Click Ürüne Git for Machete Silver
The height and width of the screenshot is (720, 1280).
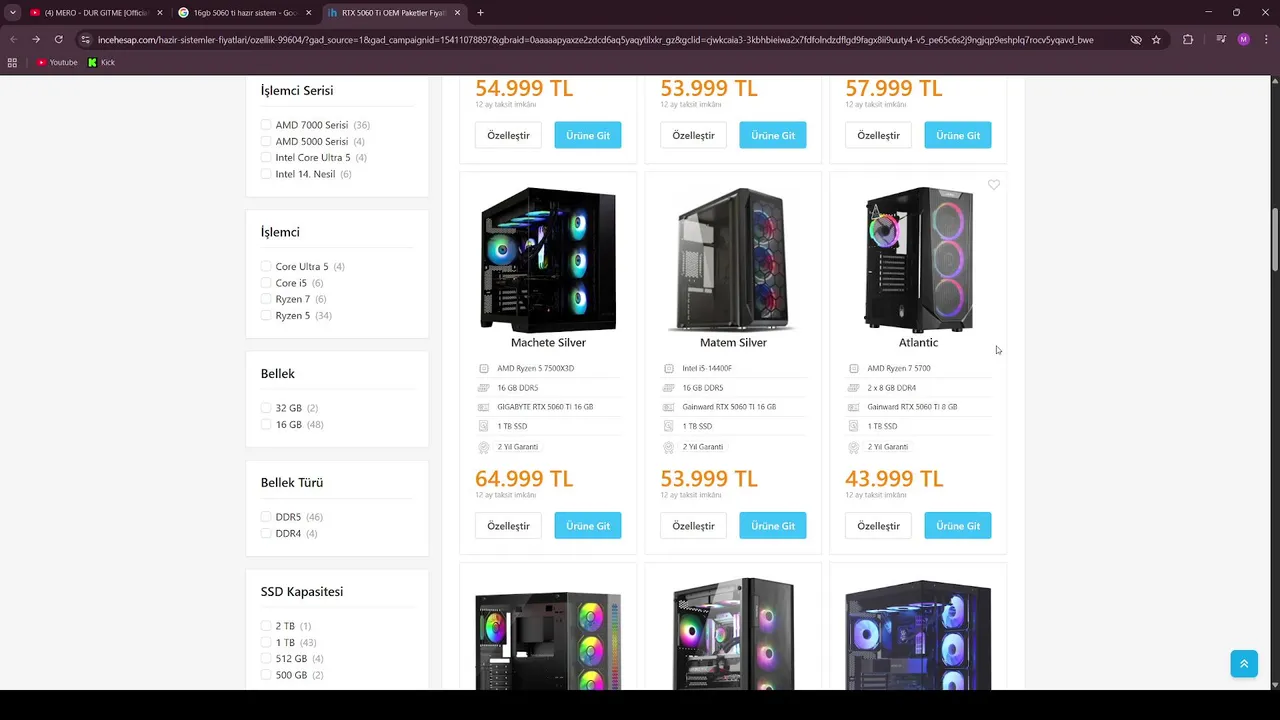pos(588,526)
